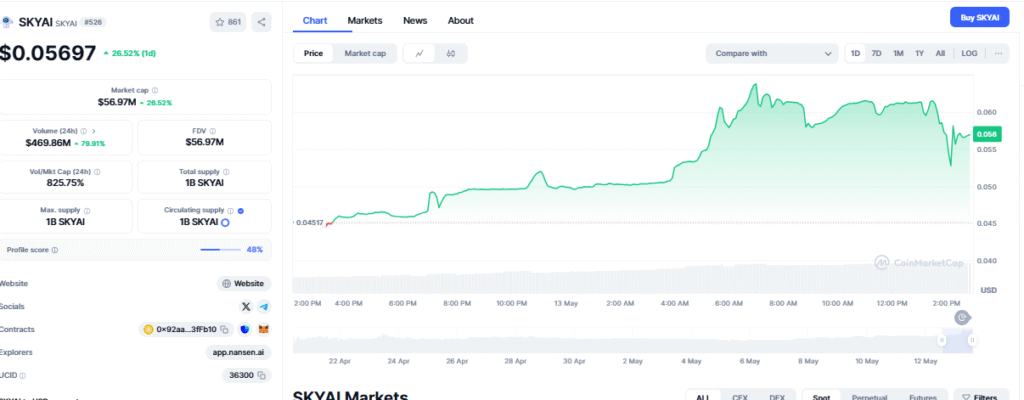
Task: Click the Total supply info icon
Action: click(x=226, y=172)
